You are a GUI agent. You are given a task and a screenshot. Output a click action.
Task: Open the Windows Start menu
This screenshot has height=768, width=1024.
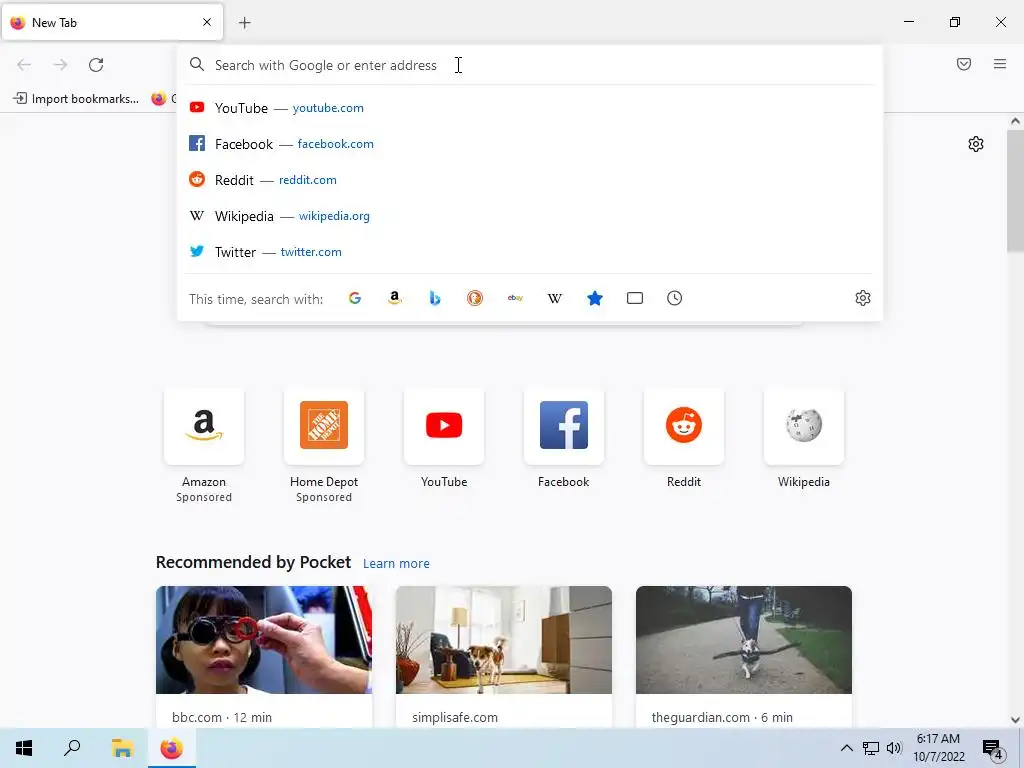[x=24, y=748]
